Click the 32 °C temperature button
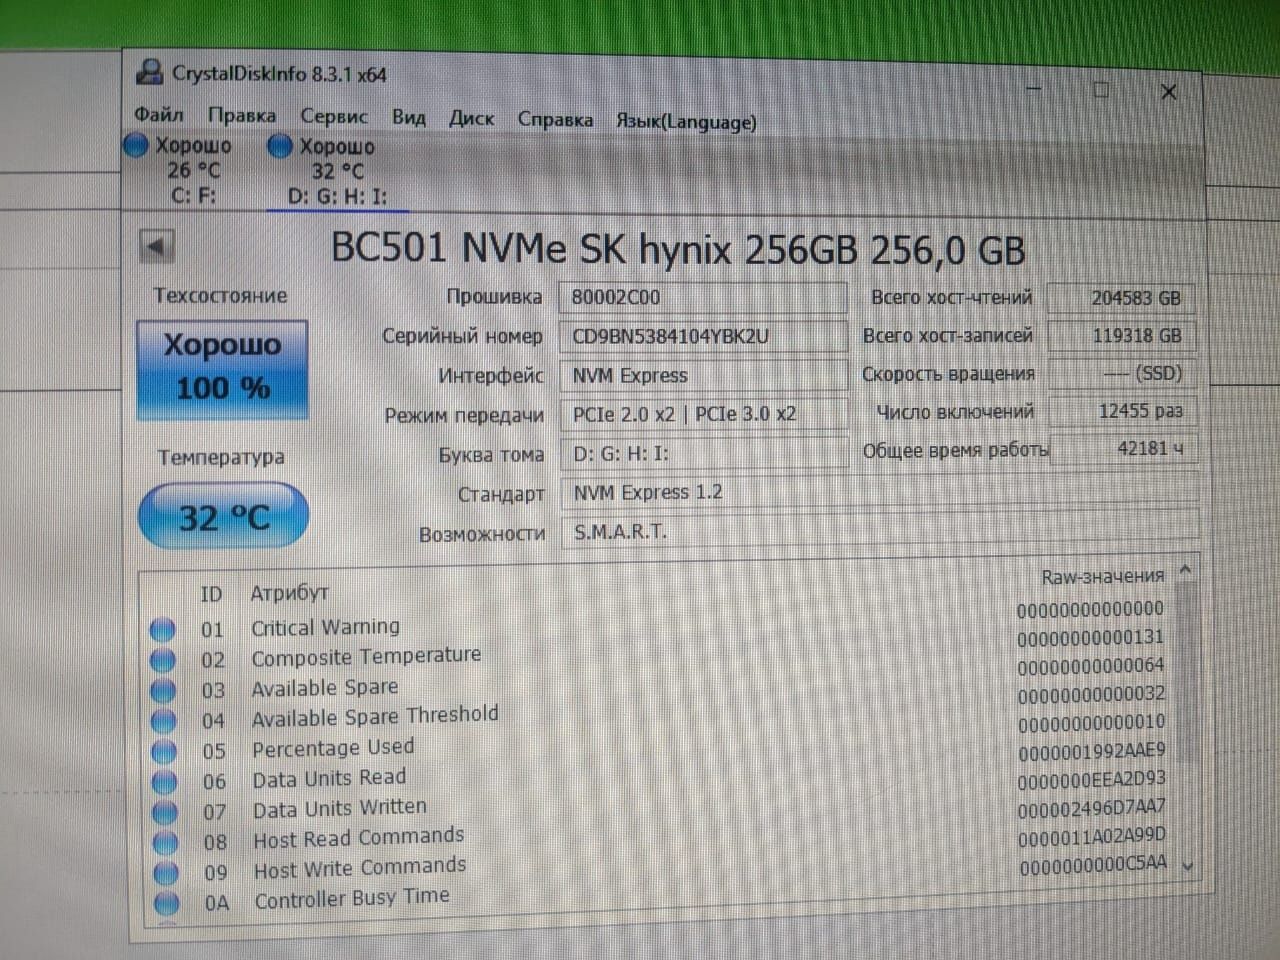 click(x=223, y=516)
